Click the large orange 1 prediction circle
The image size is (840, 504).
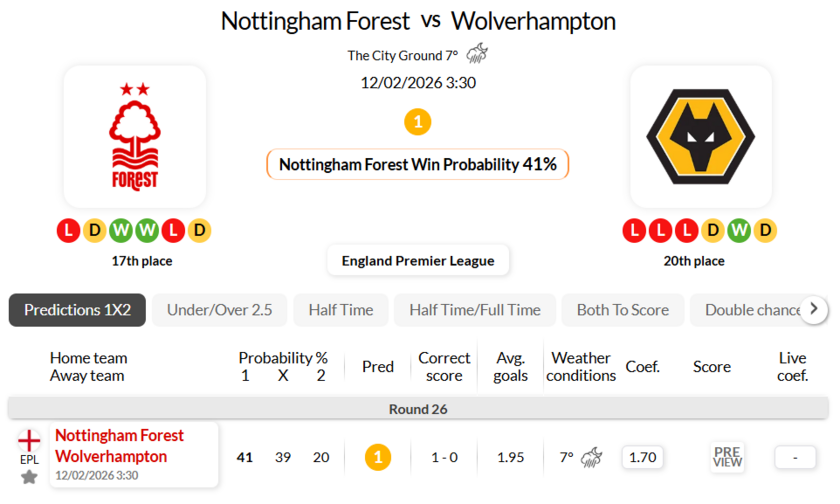click(417, 122)
